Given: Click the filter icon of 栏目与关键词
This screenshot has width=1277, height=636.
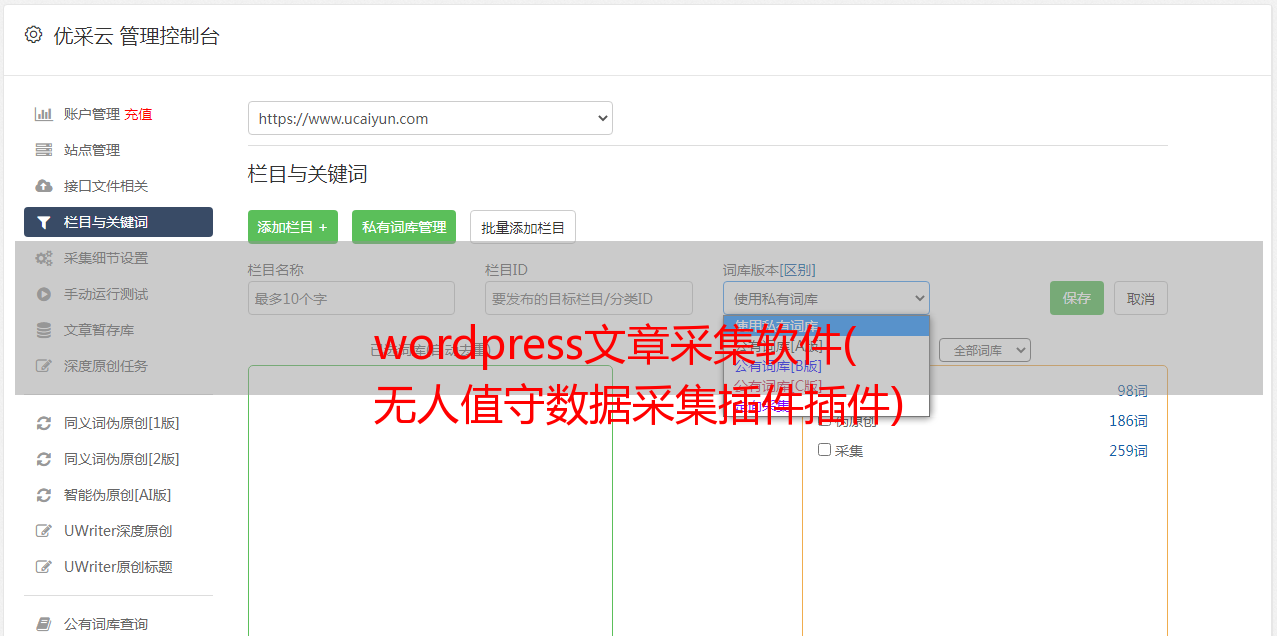Looking at the screenshot, I should click(x=44, y=222).
